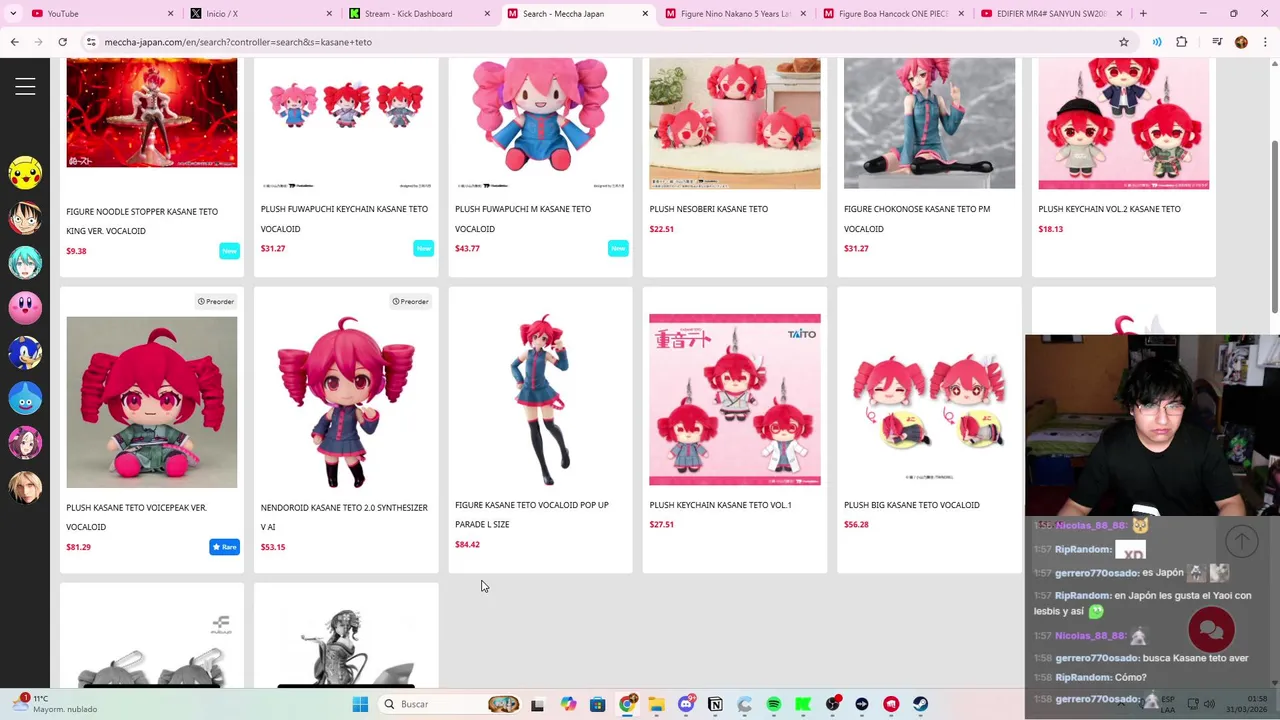Viewport: 1280px width, 720px height.
Task: Click the New badge on Noodle Stopper card
Action: (x=230, y=251)
